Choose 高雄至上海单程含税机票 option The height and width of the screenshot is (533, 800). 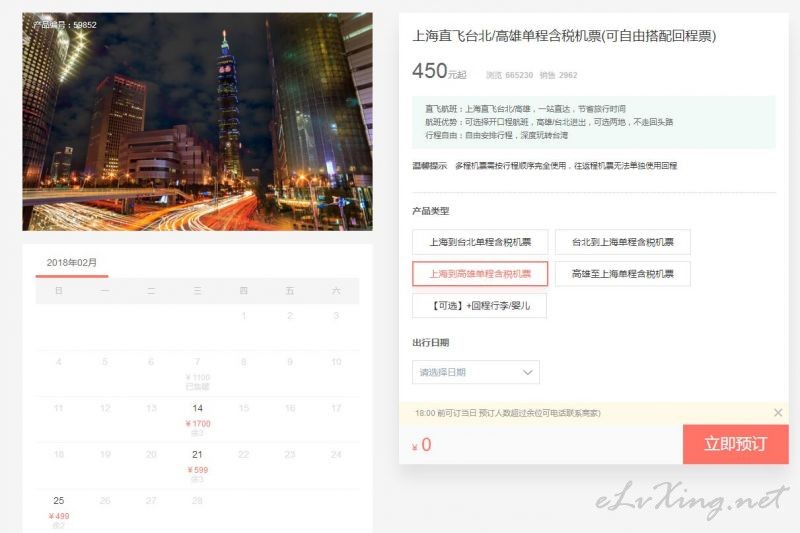coord(622,274)
